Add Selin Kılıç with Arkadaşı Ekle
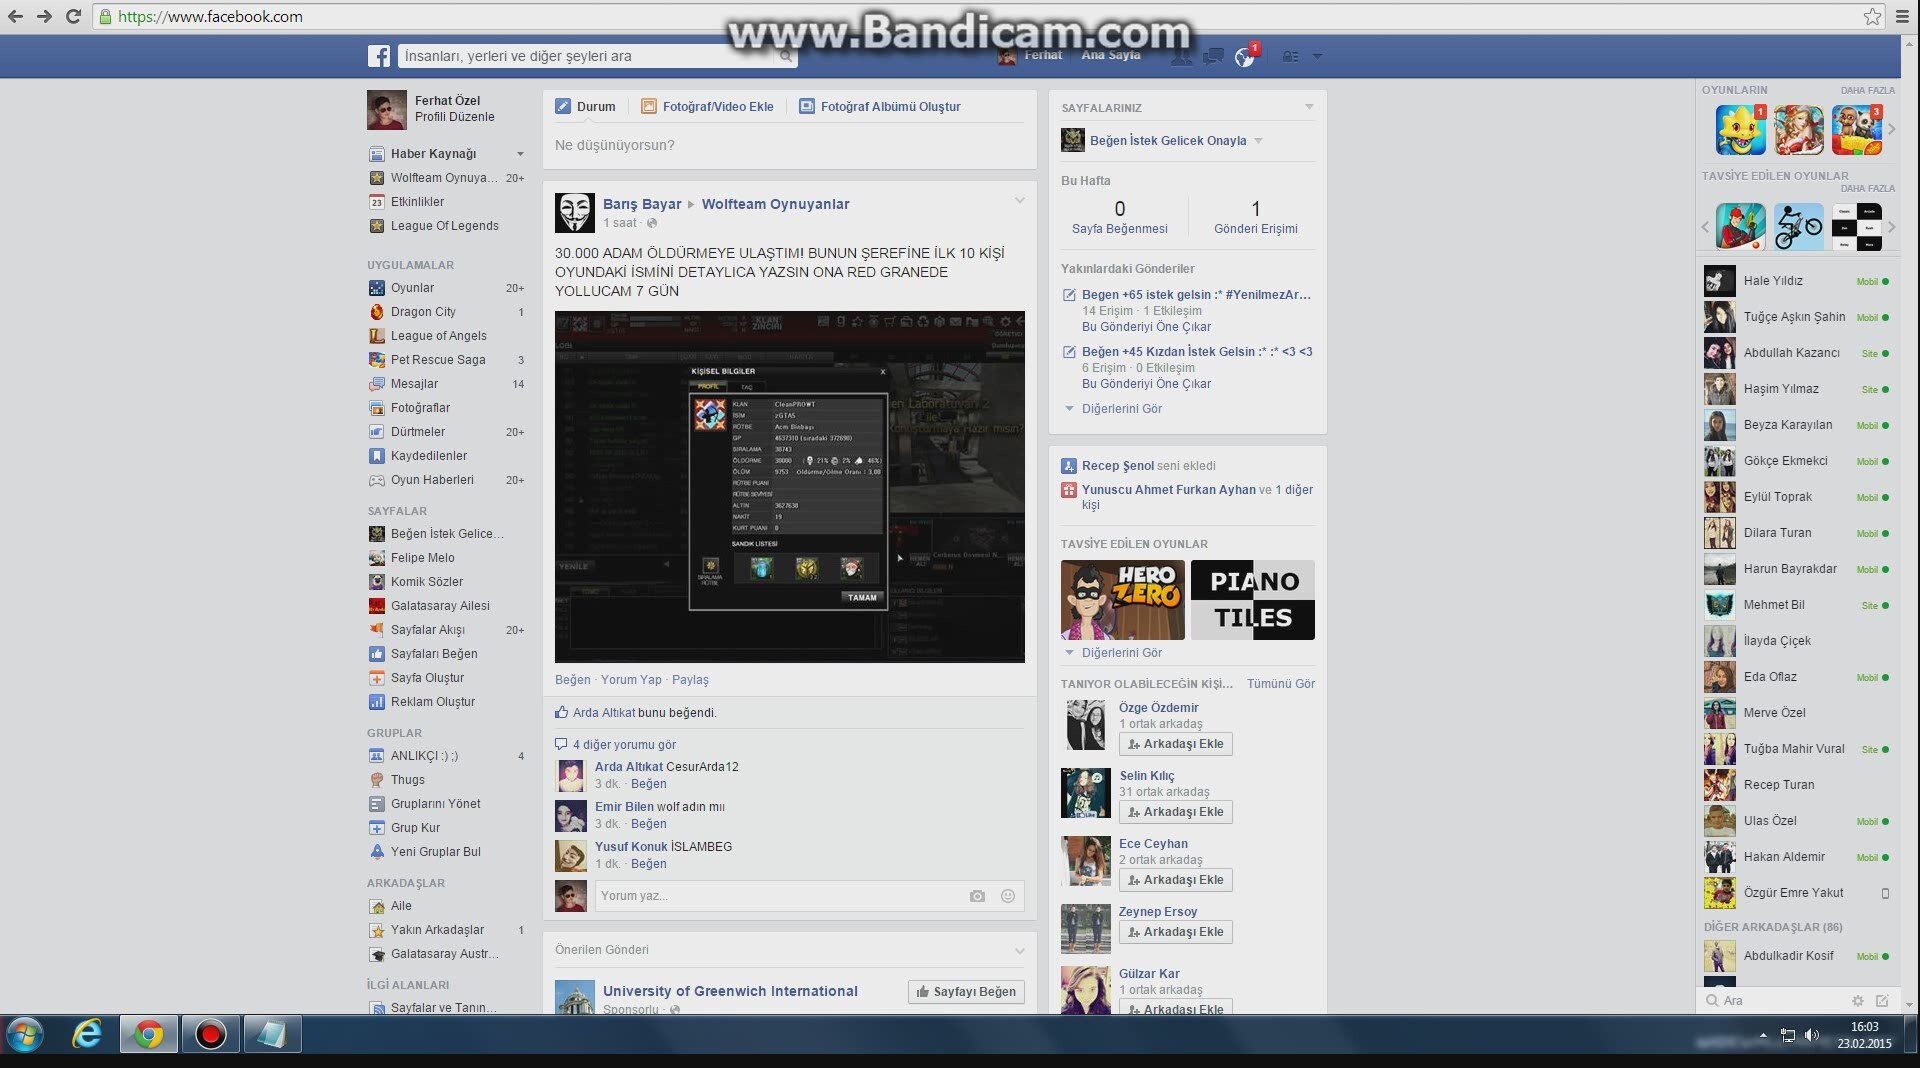This screenshot has width=1920, height=1068. 1176,812
